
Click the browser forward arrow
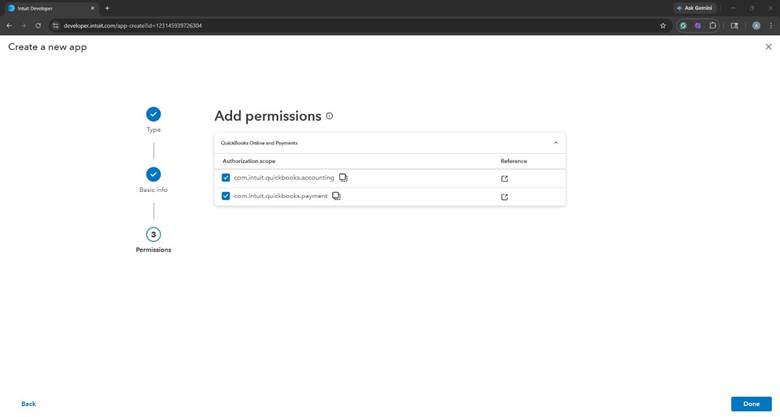click(23, 25)
